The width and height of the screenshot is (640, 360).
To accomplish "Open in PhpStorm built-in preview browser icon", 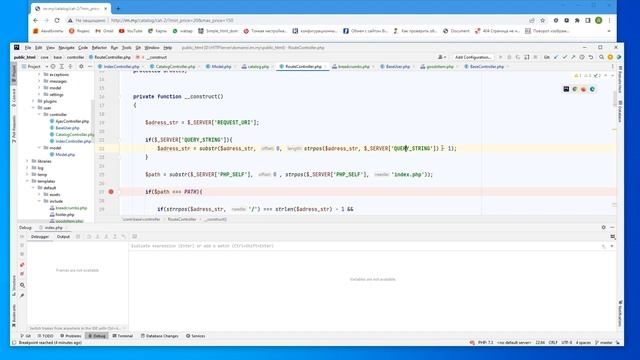I will pos(566,89).
